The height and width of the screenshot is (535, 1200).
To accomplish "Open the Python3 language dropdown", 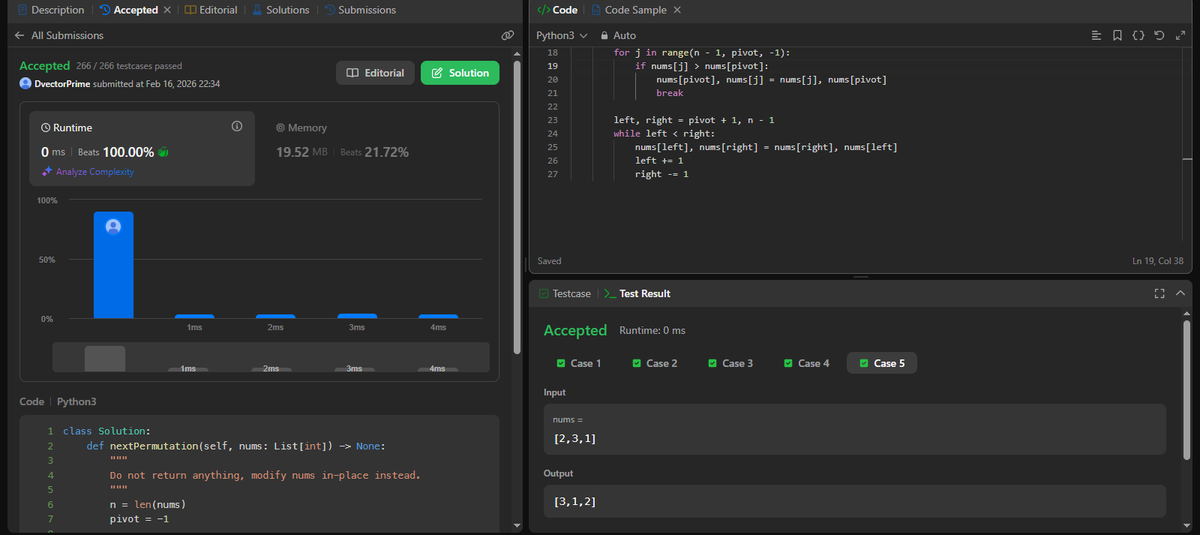I will click(x=561, y=35).
